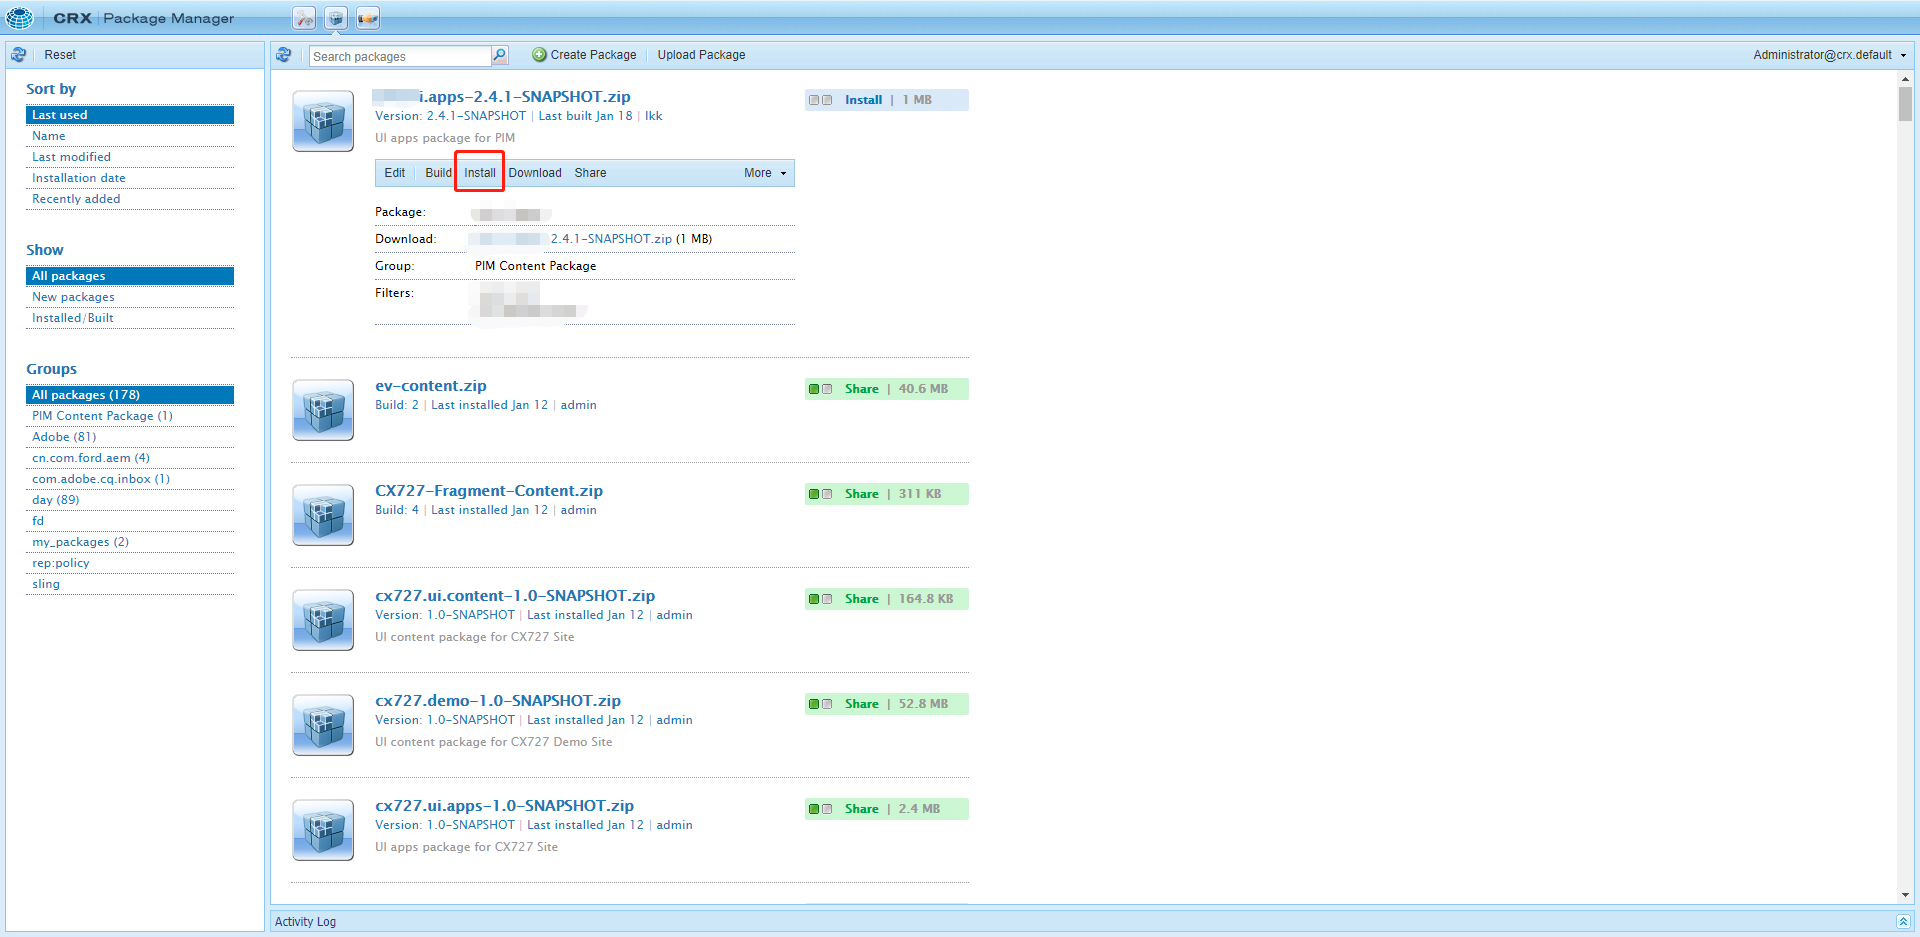This screenshot has height=937, width=1920.
Task: Click status indicator for apps-2.4.1-SNAPSHOT
Action: click(x=821, y=100)
